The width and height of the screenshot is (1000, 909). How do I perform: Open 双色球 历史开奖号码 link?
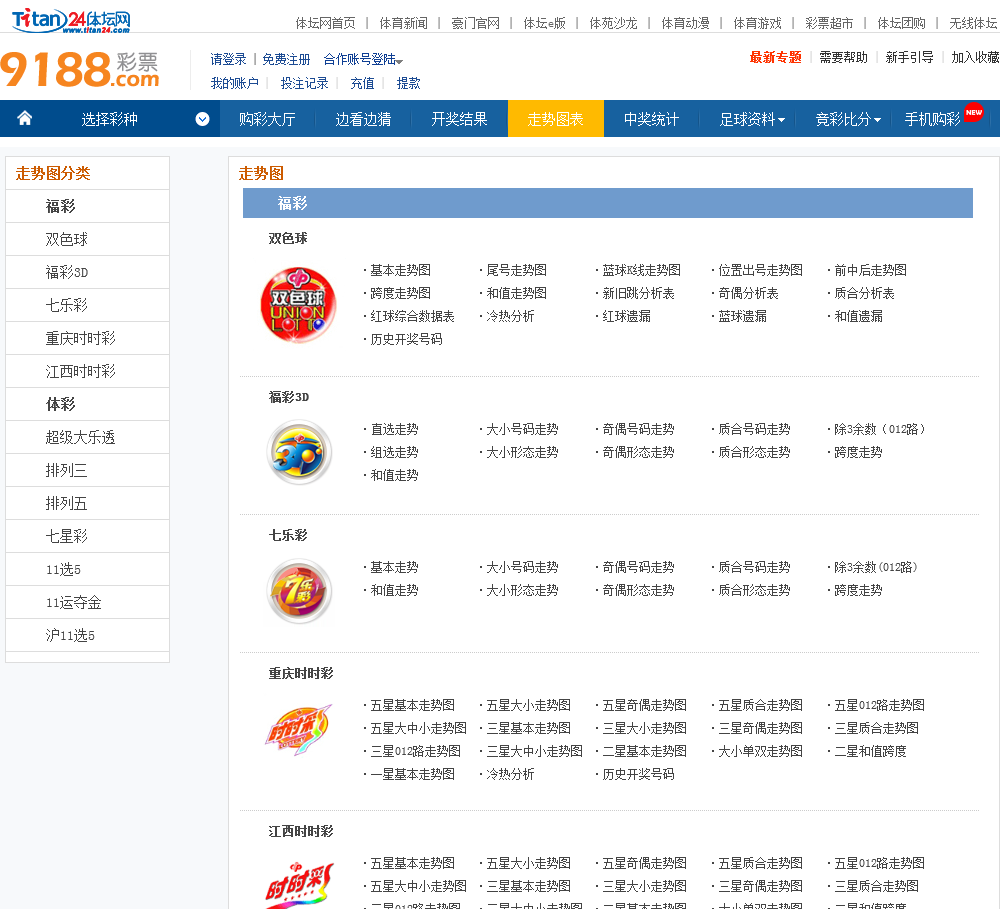406,339
